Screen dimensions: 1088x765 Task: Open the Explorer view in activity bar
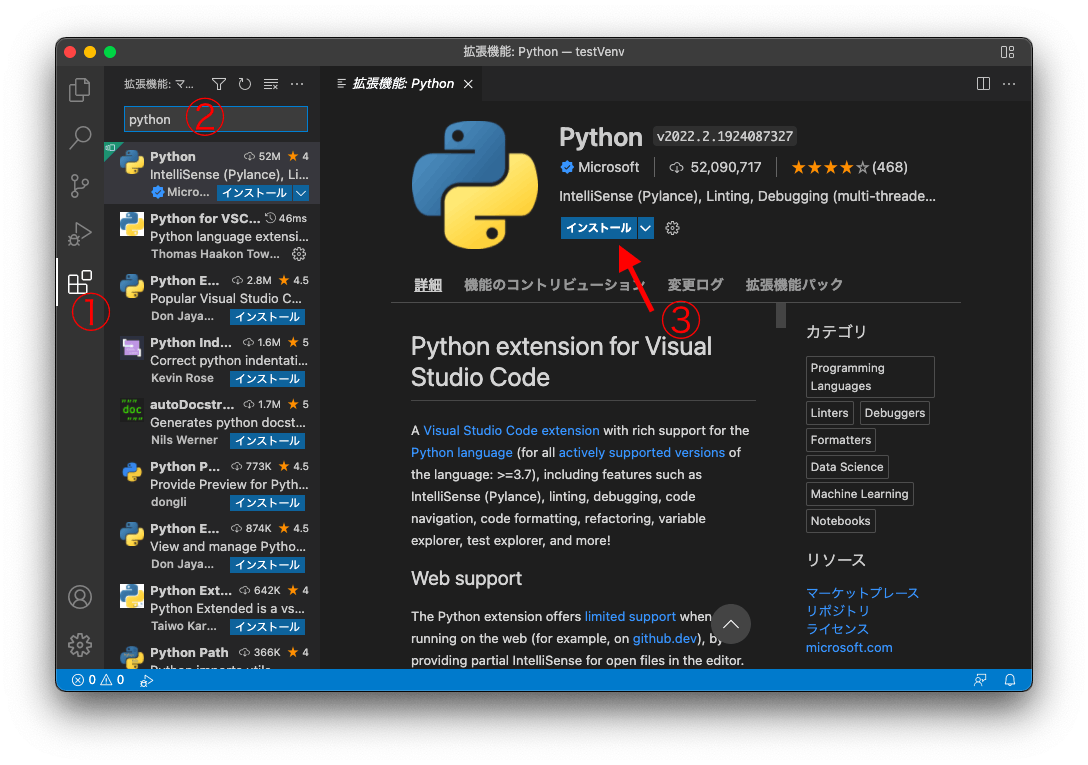tap(80, 90)
